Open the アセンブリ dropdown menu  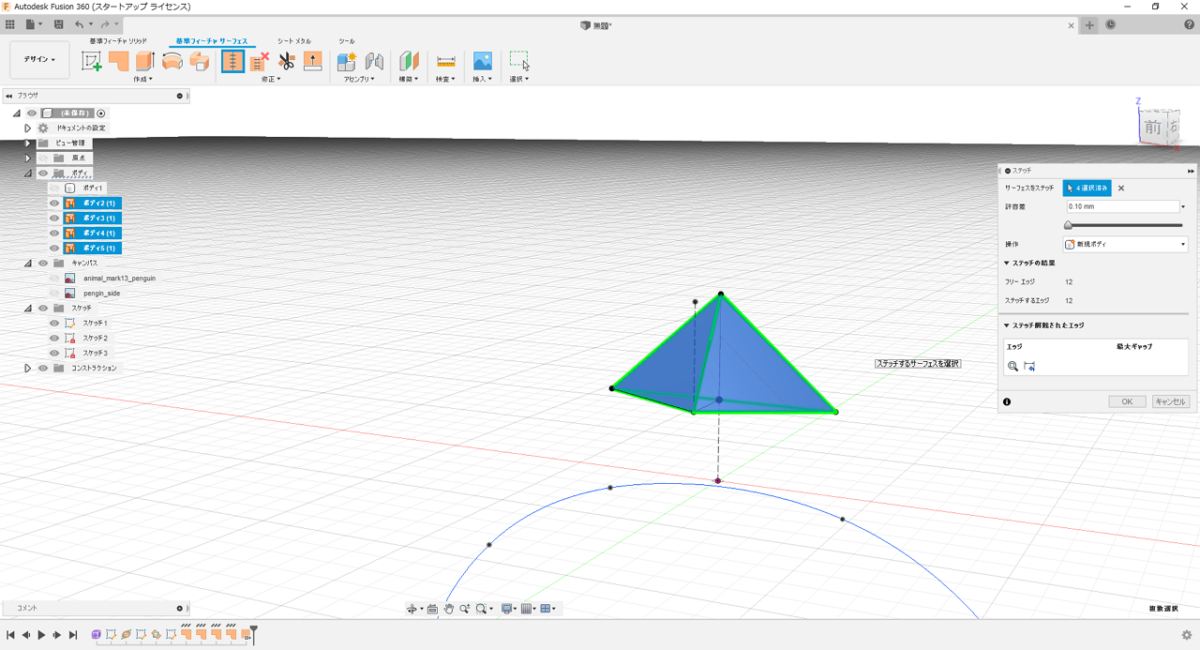[360, 79]
